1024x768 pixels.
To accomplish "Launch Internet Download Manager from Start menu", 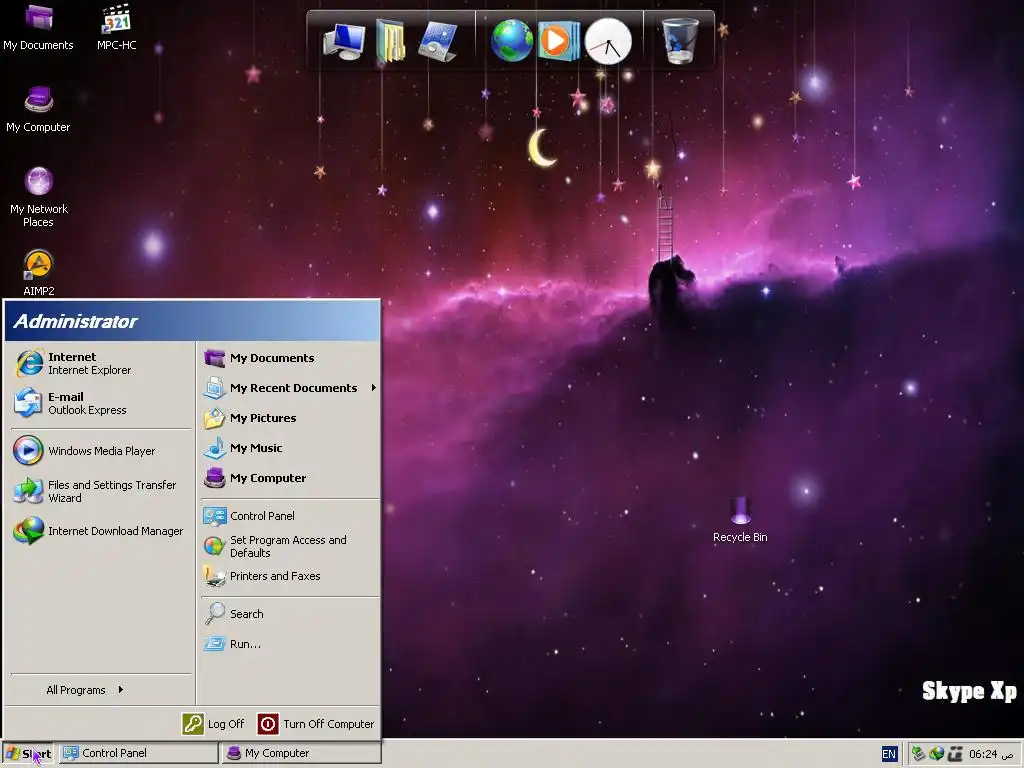I will click(x=101, y=531).
